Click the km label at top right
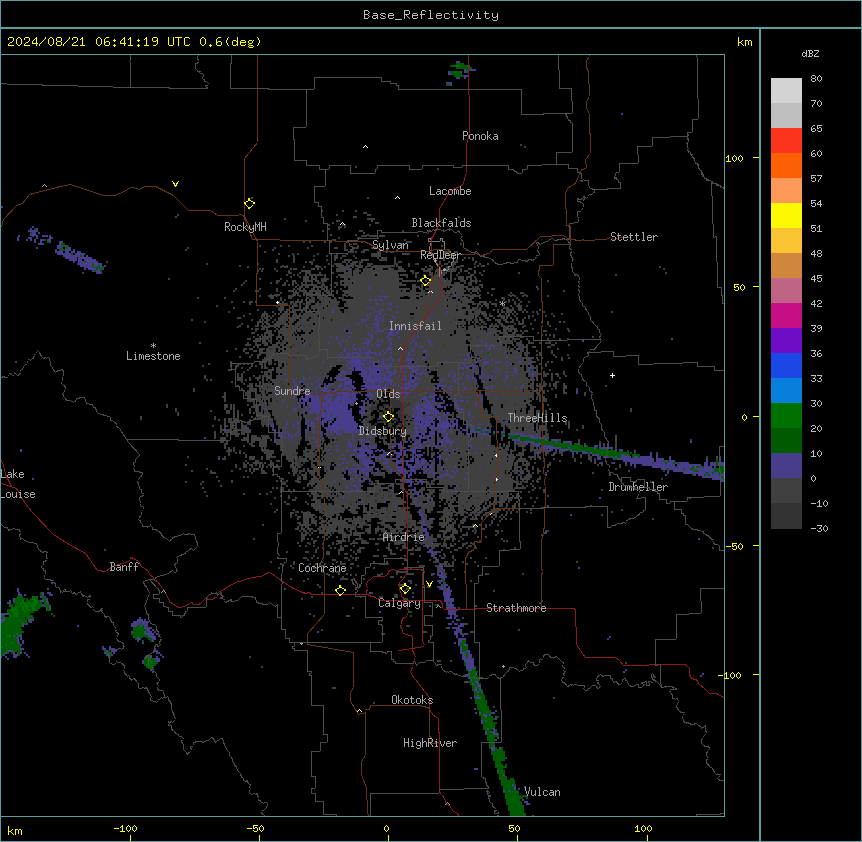Image resolution: width=862 pixels, height=842 pixels. pos(744,42)
